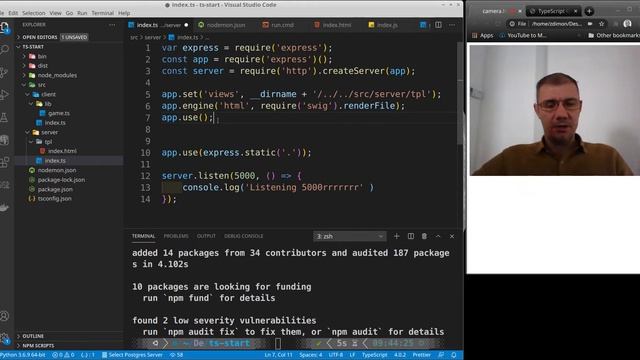Expand the dist folder

point(42,66)
